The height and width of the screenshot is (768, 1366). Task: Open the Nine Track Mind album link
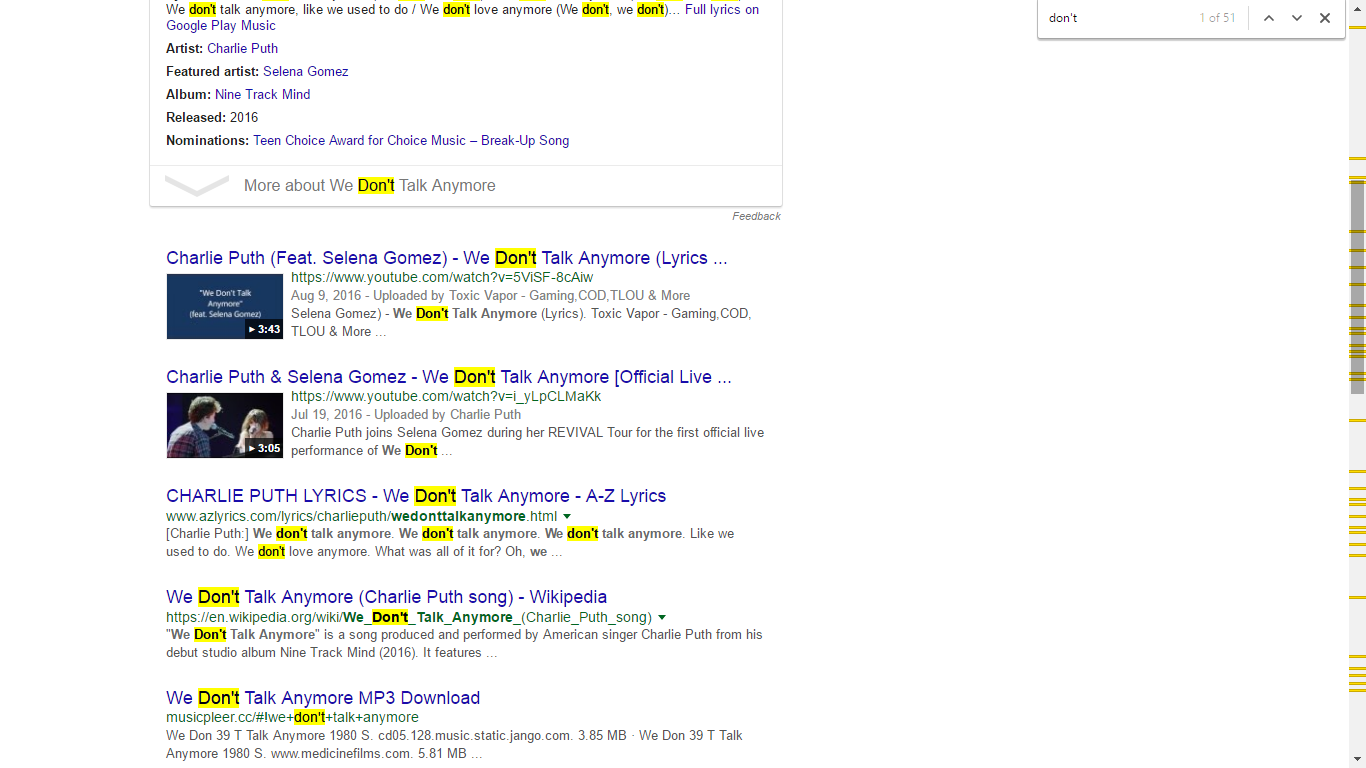pyautogui.click(x=262, y=95)
